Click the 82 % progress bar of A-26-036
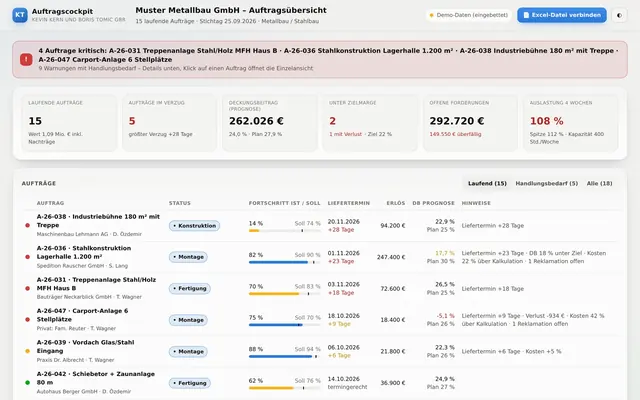The width and height of the screenshot is (640, 400). (x=284, y=262)
